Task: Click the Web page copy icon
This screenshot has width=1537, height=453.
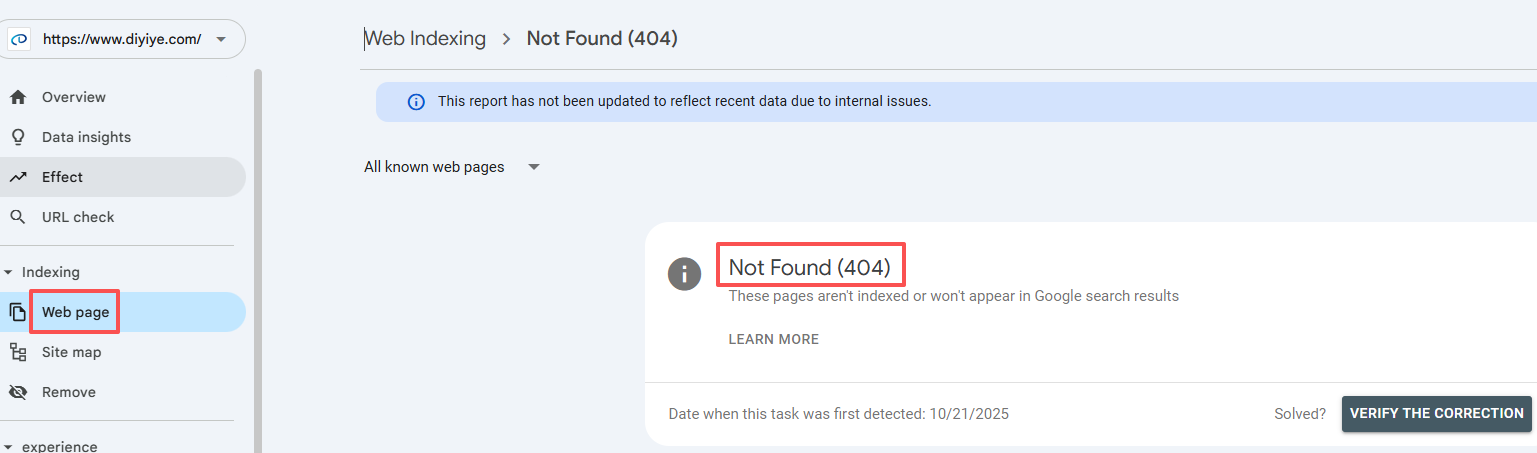Action: [17, 312]
